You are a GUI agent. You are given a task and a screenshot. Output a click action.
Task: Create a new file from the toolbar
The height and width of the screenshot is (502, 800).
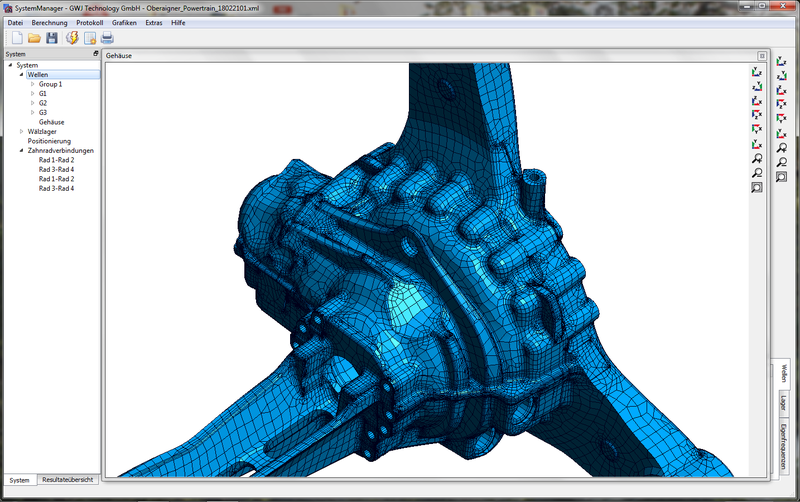pyautogui.click(x=15, y=38)
